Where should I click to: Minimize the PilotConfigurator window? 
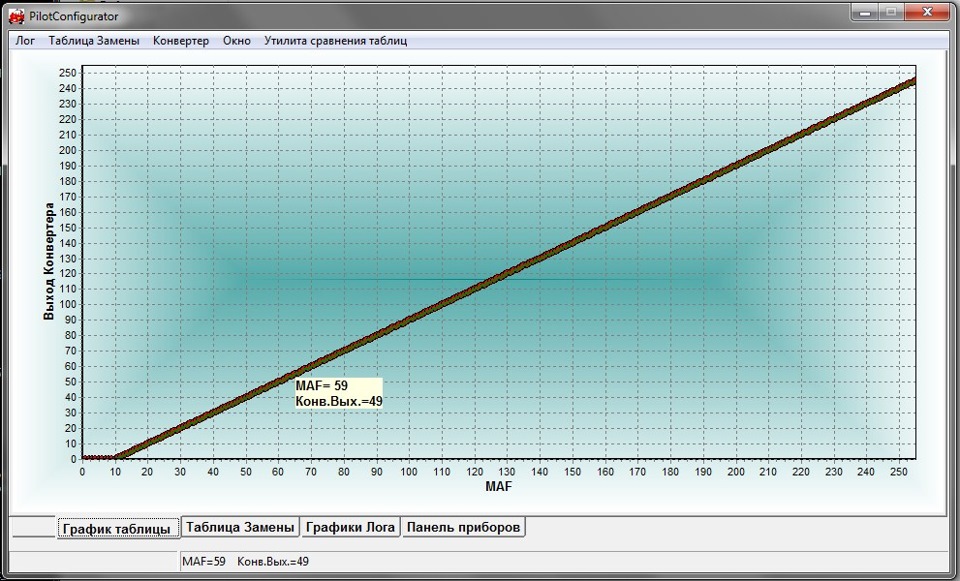point(865,12)
